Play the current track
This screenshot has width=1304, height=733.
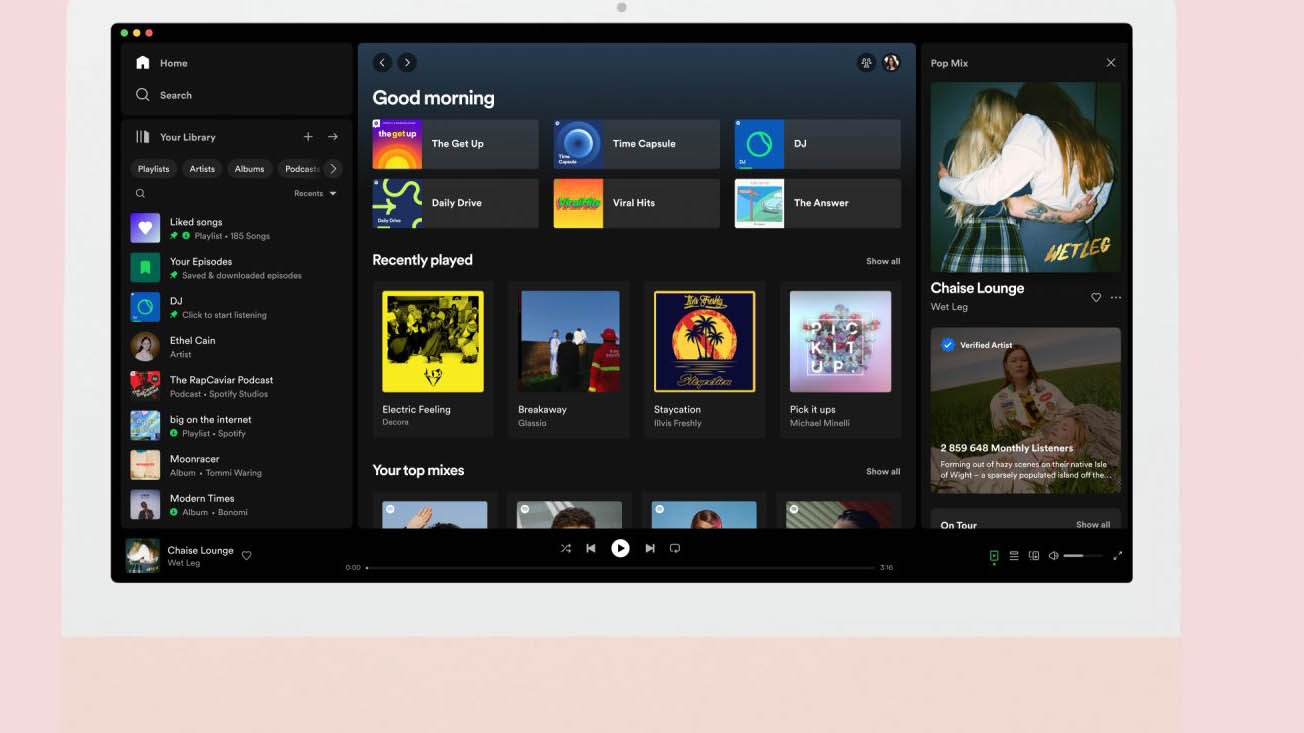[x=620, y=548]
